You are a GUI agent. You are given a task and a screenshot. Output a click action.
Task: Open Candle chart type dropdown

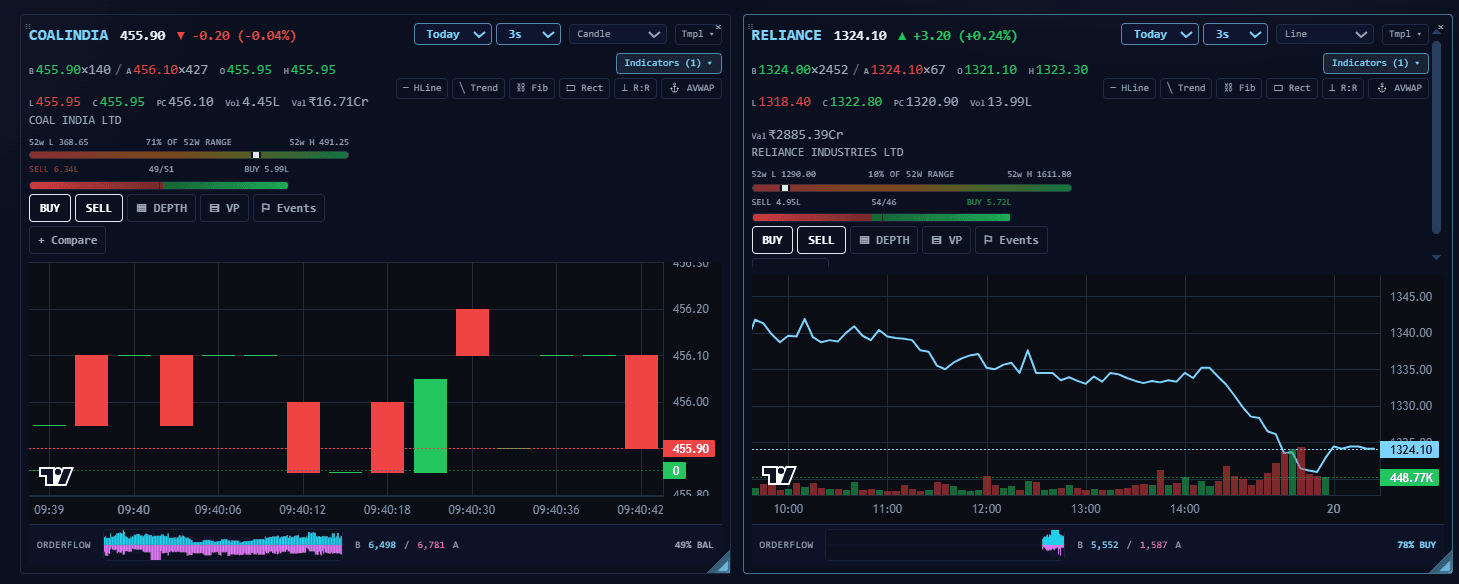point(618,34)
